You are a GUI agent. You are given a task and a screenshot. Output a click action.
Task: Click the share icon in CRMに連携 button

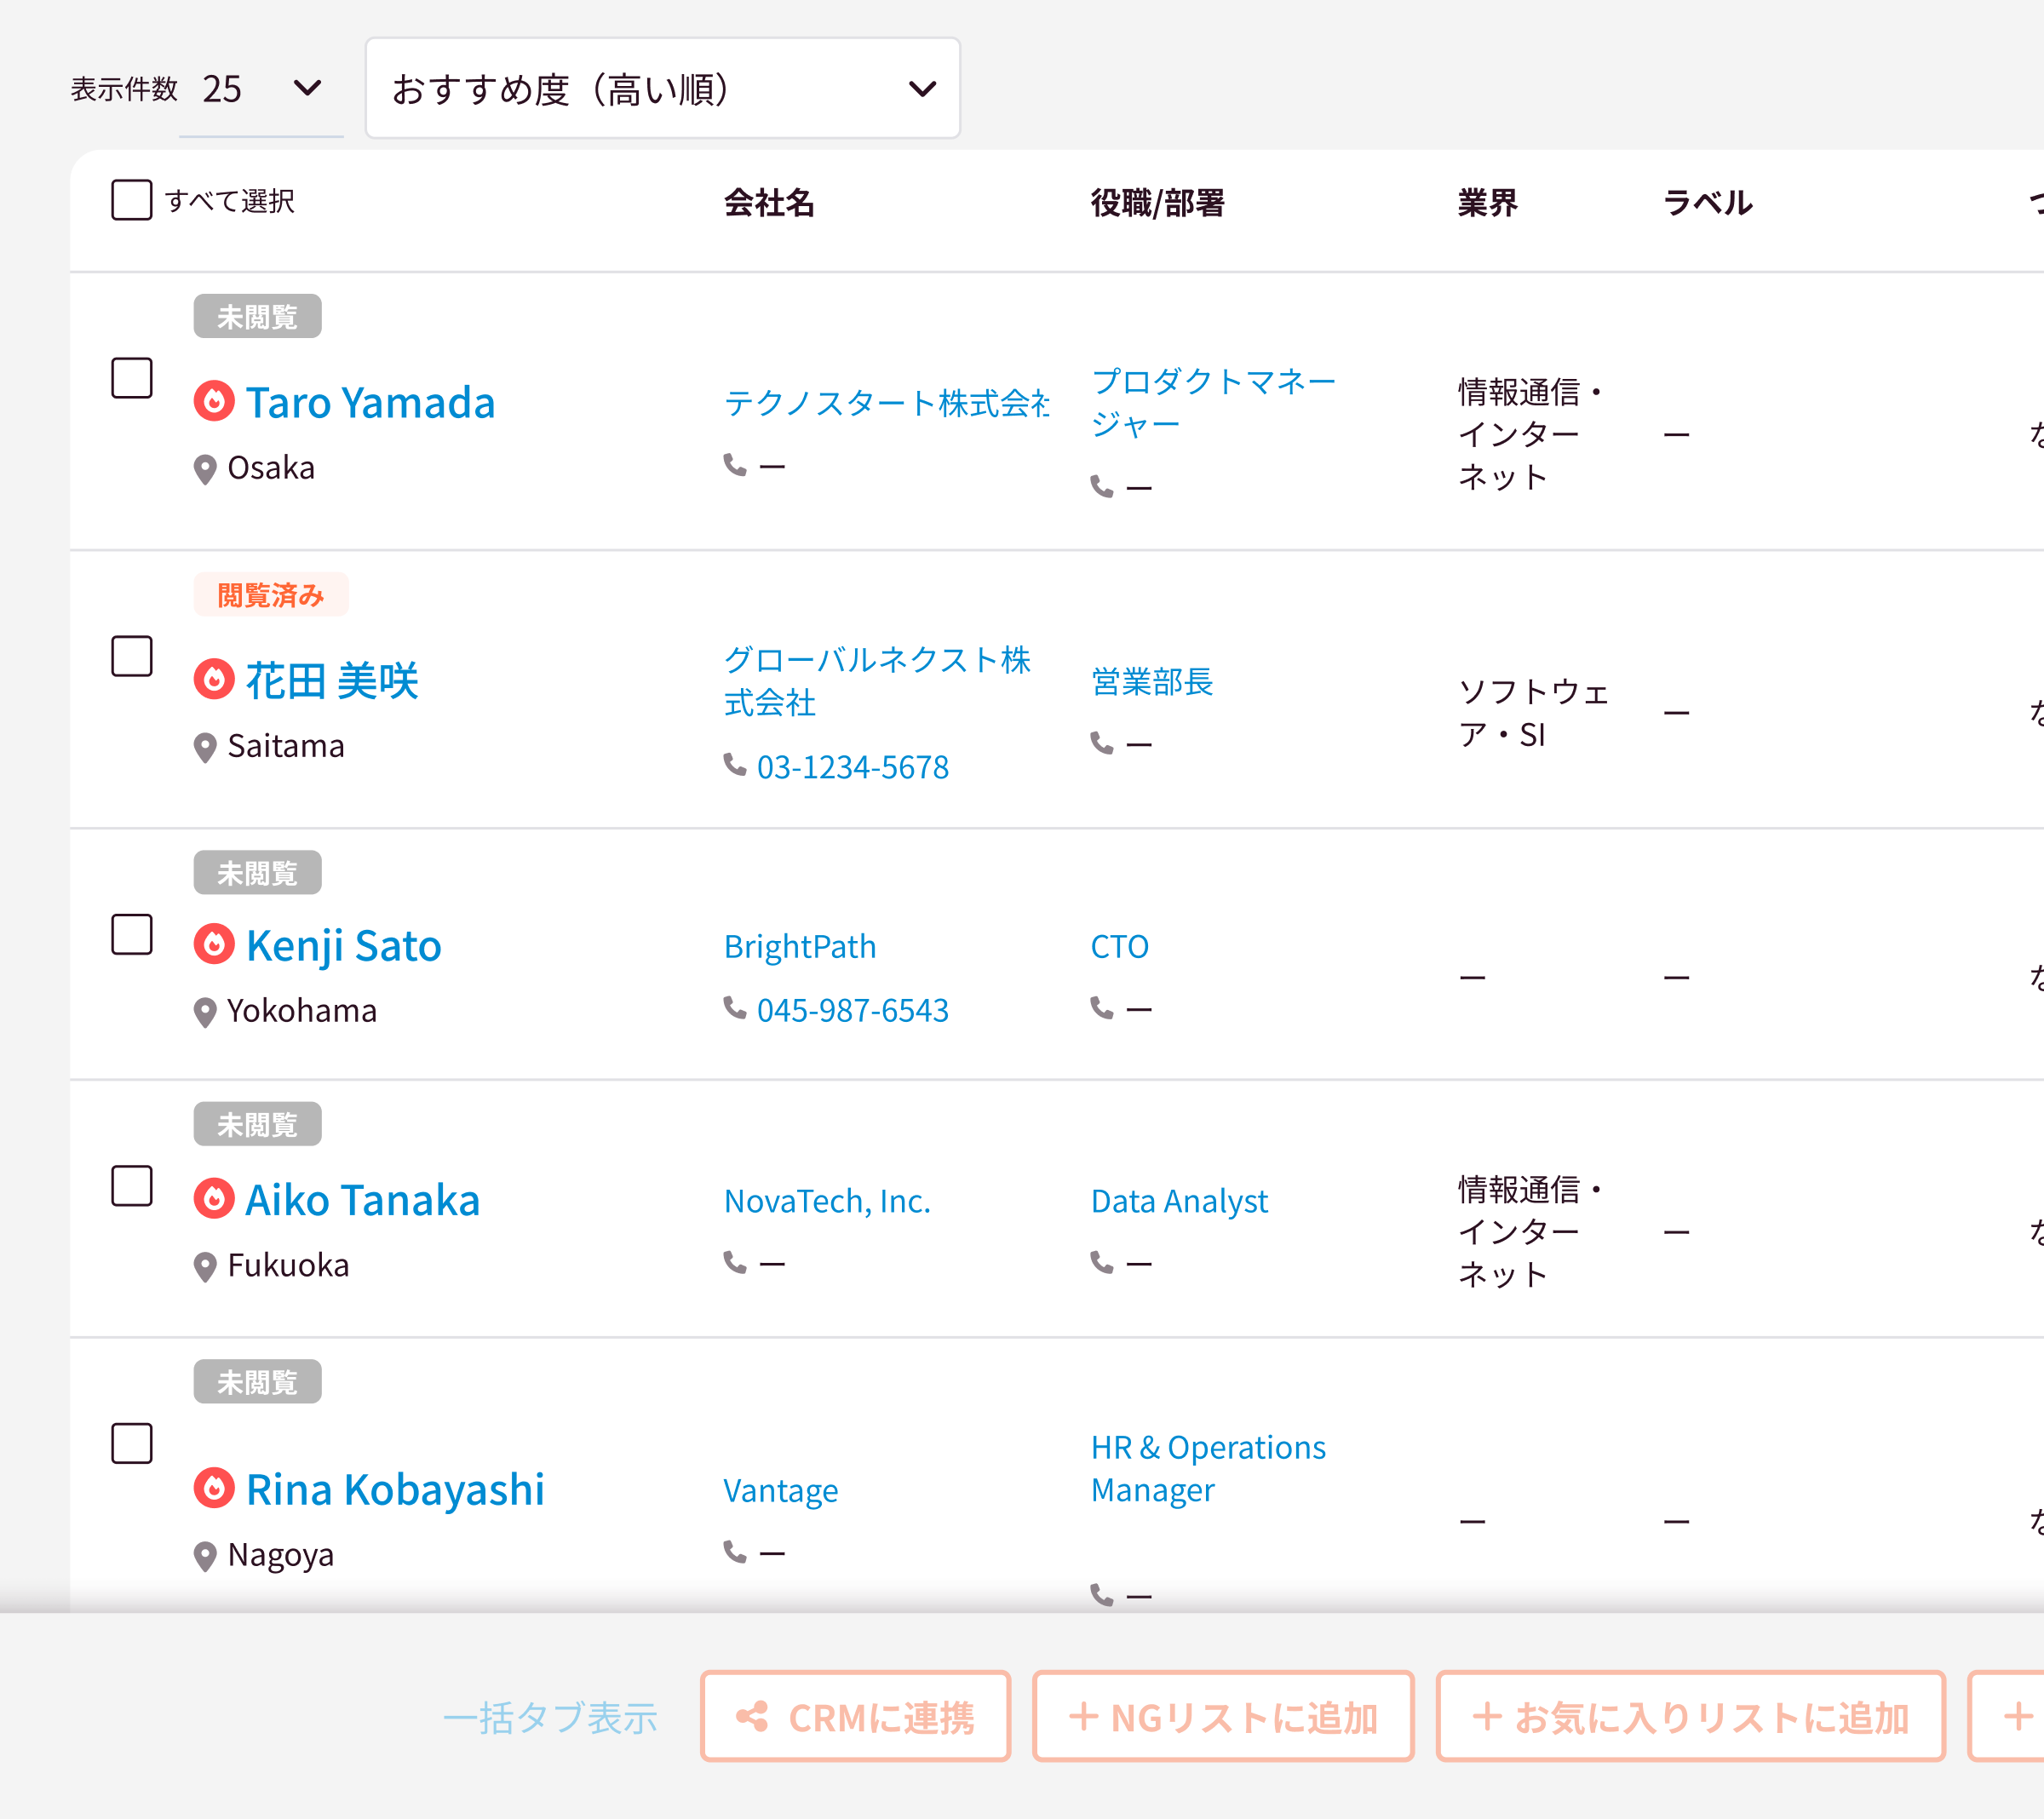(x=752, y=1717)
